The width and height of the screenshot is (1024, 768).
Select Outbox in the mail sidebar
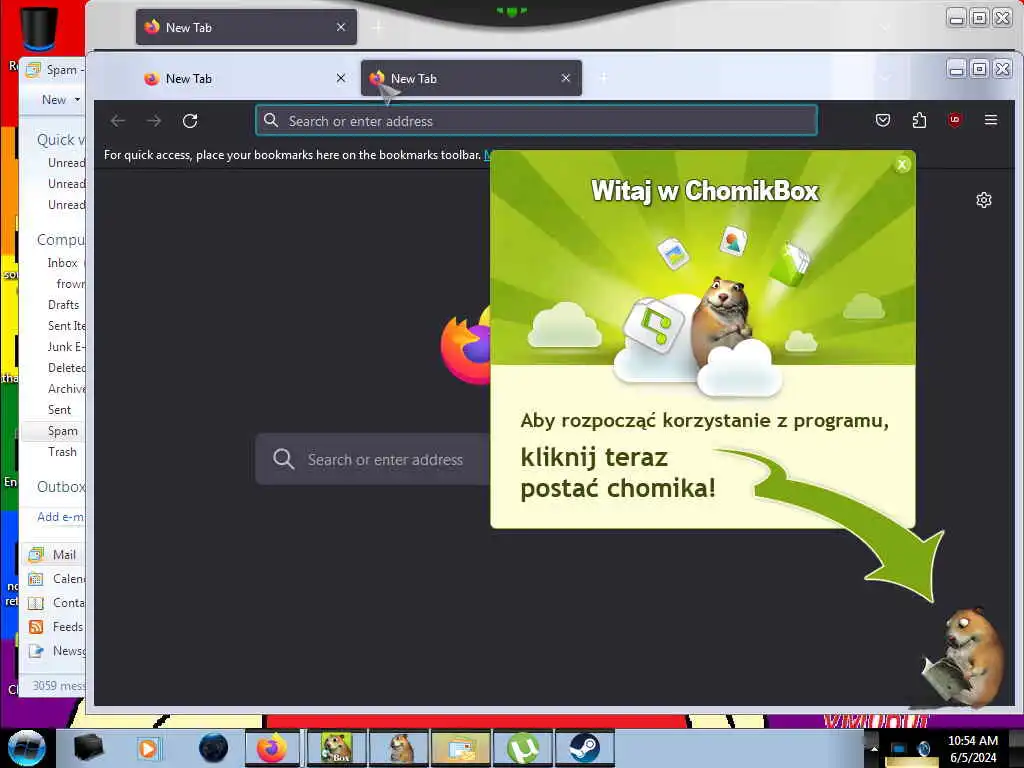(x=61, y=487)
